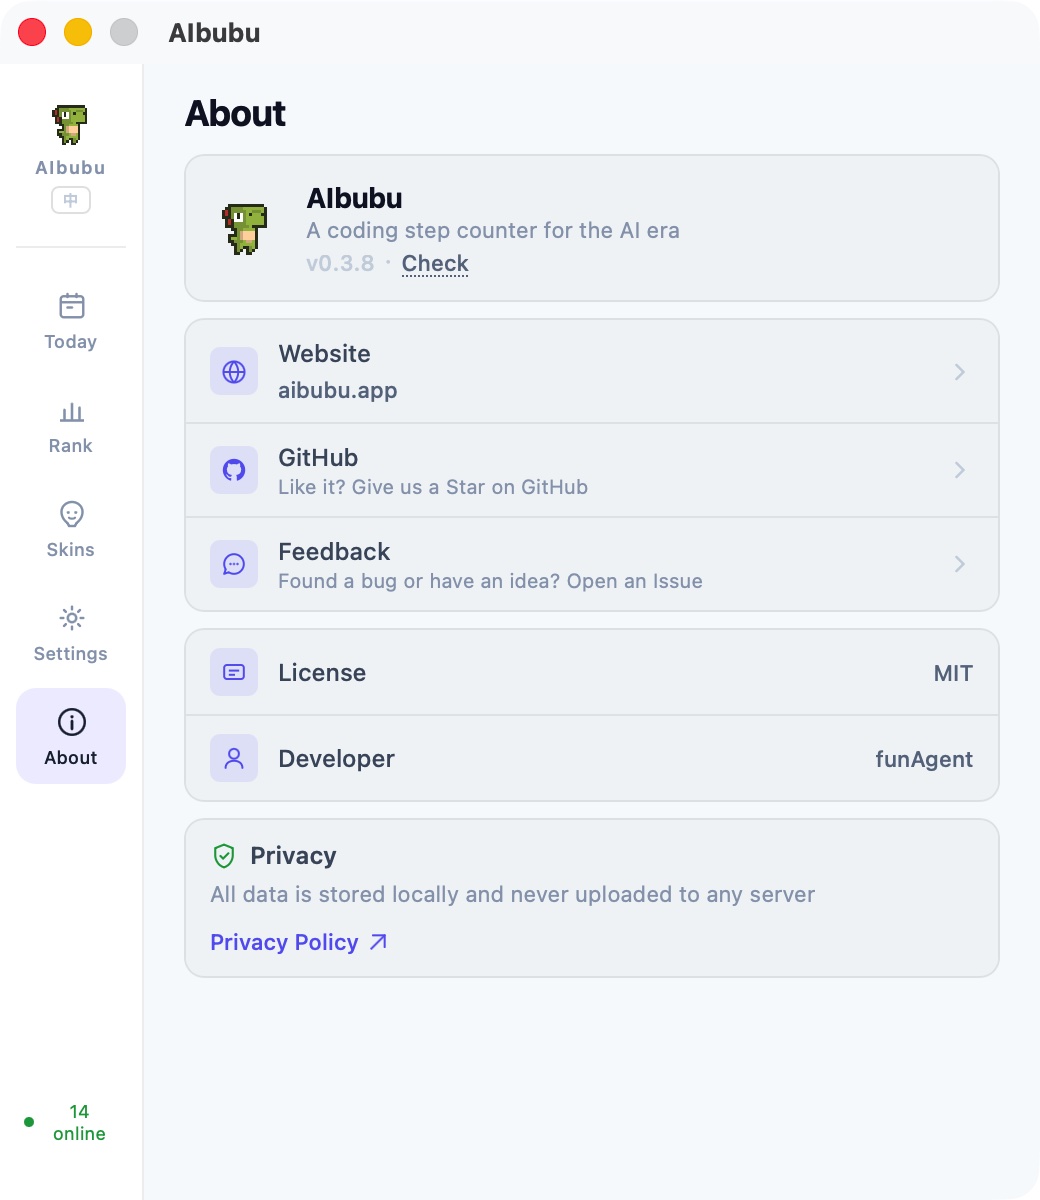The width and height of the screenshot is (1040, 1200).
Task: Click the AIbubu mascot avatar in sidebar
Action: point(70,123)
